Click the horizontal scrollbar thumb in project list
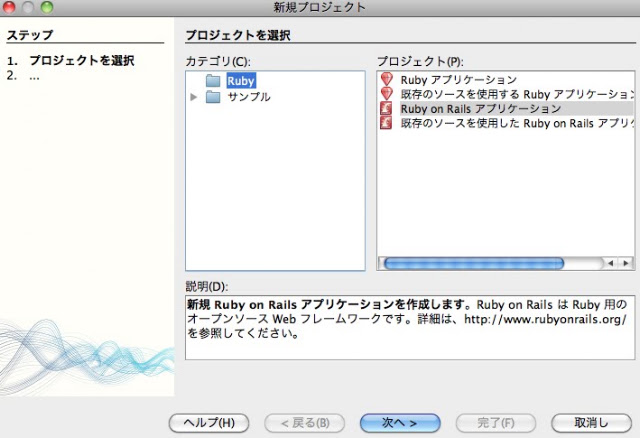The image size is (640, 438). [x=473, y=263]
